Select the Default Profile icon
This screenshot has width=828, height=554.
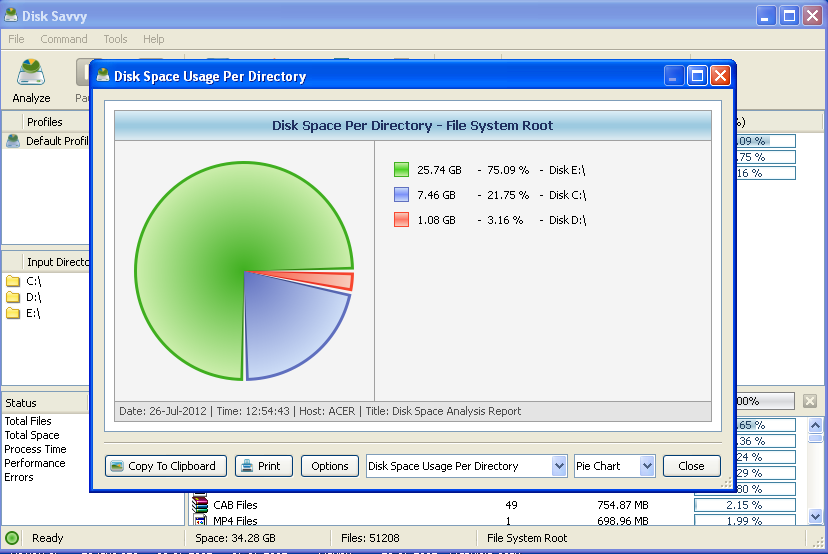pos(13,141)
